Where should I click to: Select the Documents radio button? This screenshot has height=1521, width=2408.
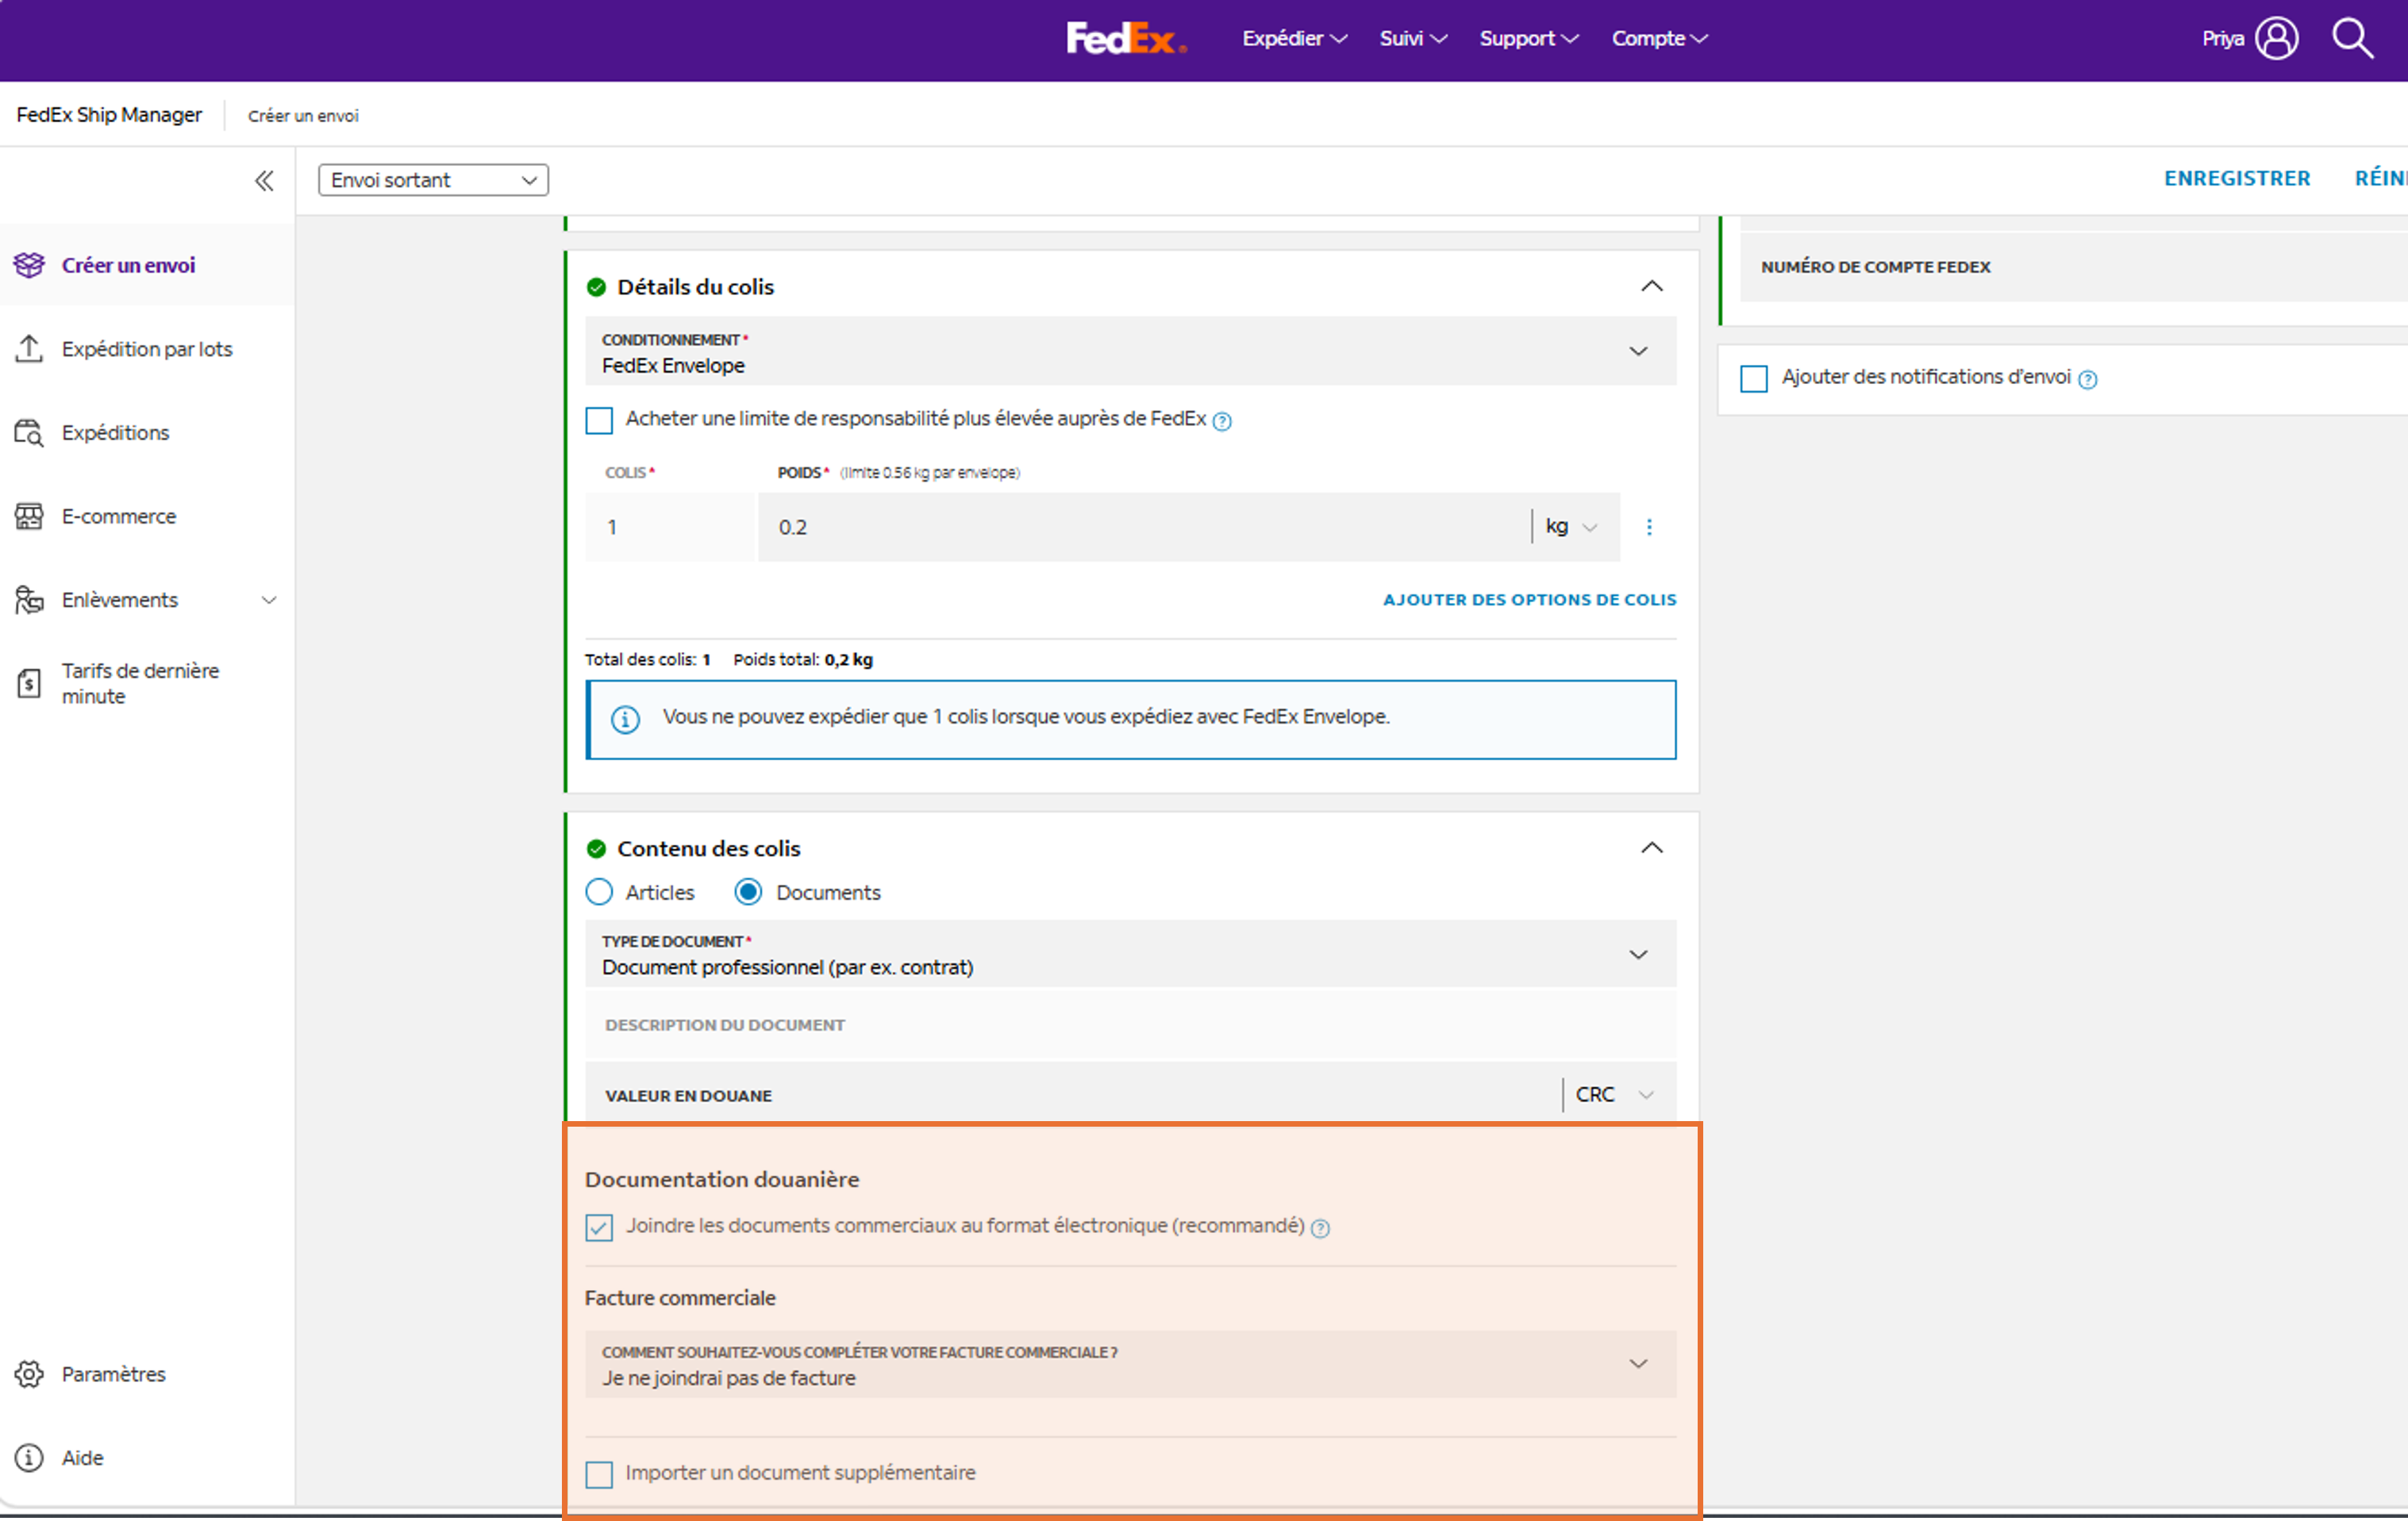pos(748,892)
